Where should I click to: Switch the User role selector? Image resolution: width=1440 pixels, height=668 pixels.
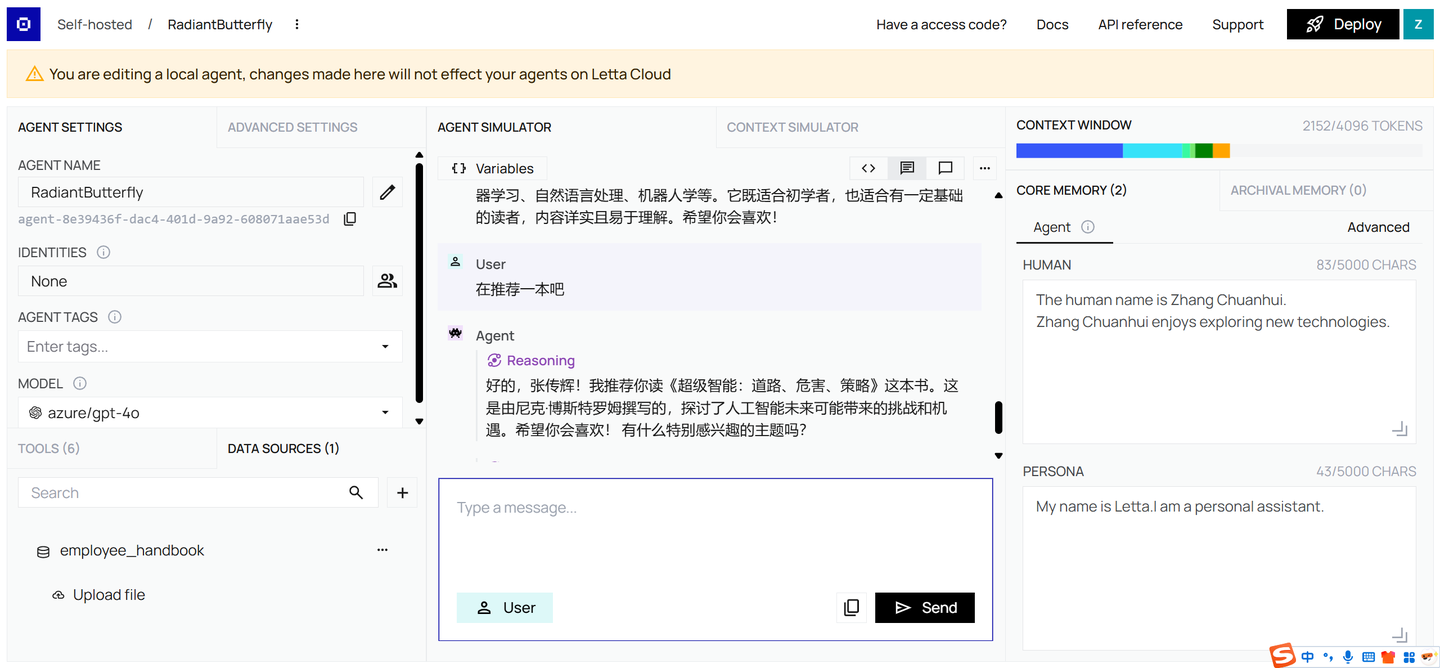(x=504, y=608)
